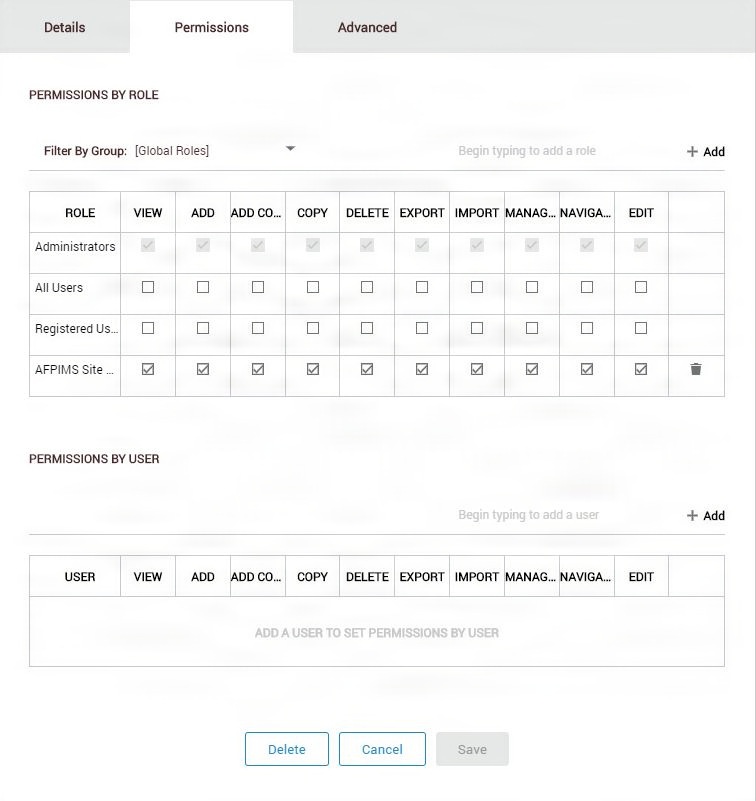Click the 'AFPIMS Site ...' role name
The image size is (756, 801).
pos(75,369)
